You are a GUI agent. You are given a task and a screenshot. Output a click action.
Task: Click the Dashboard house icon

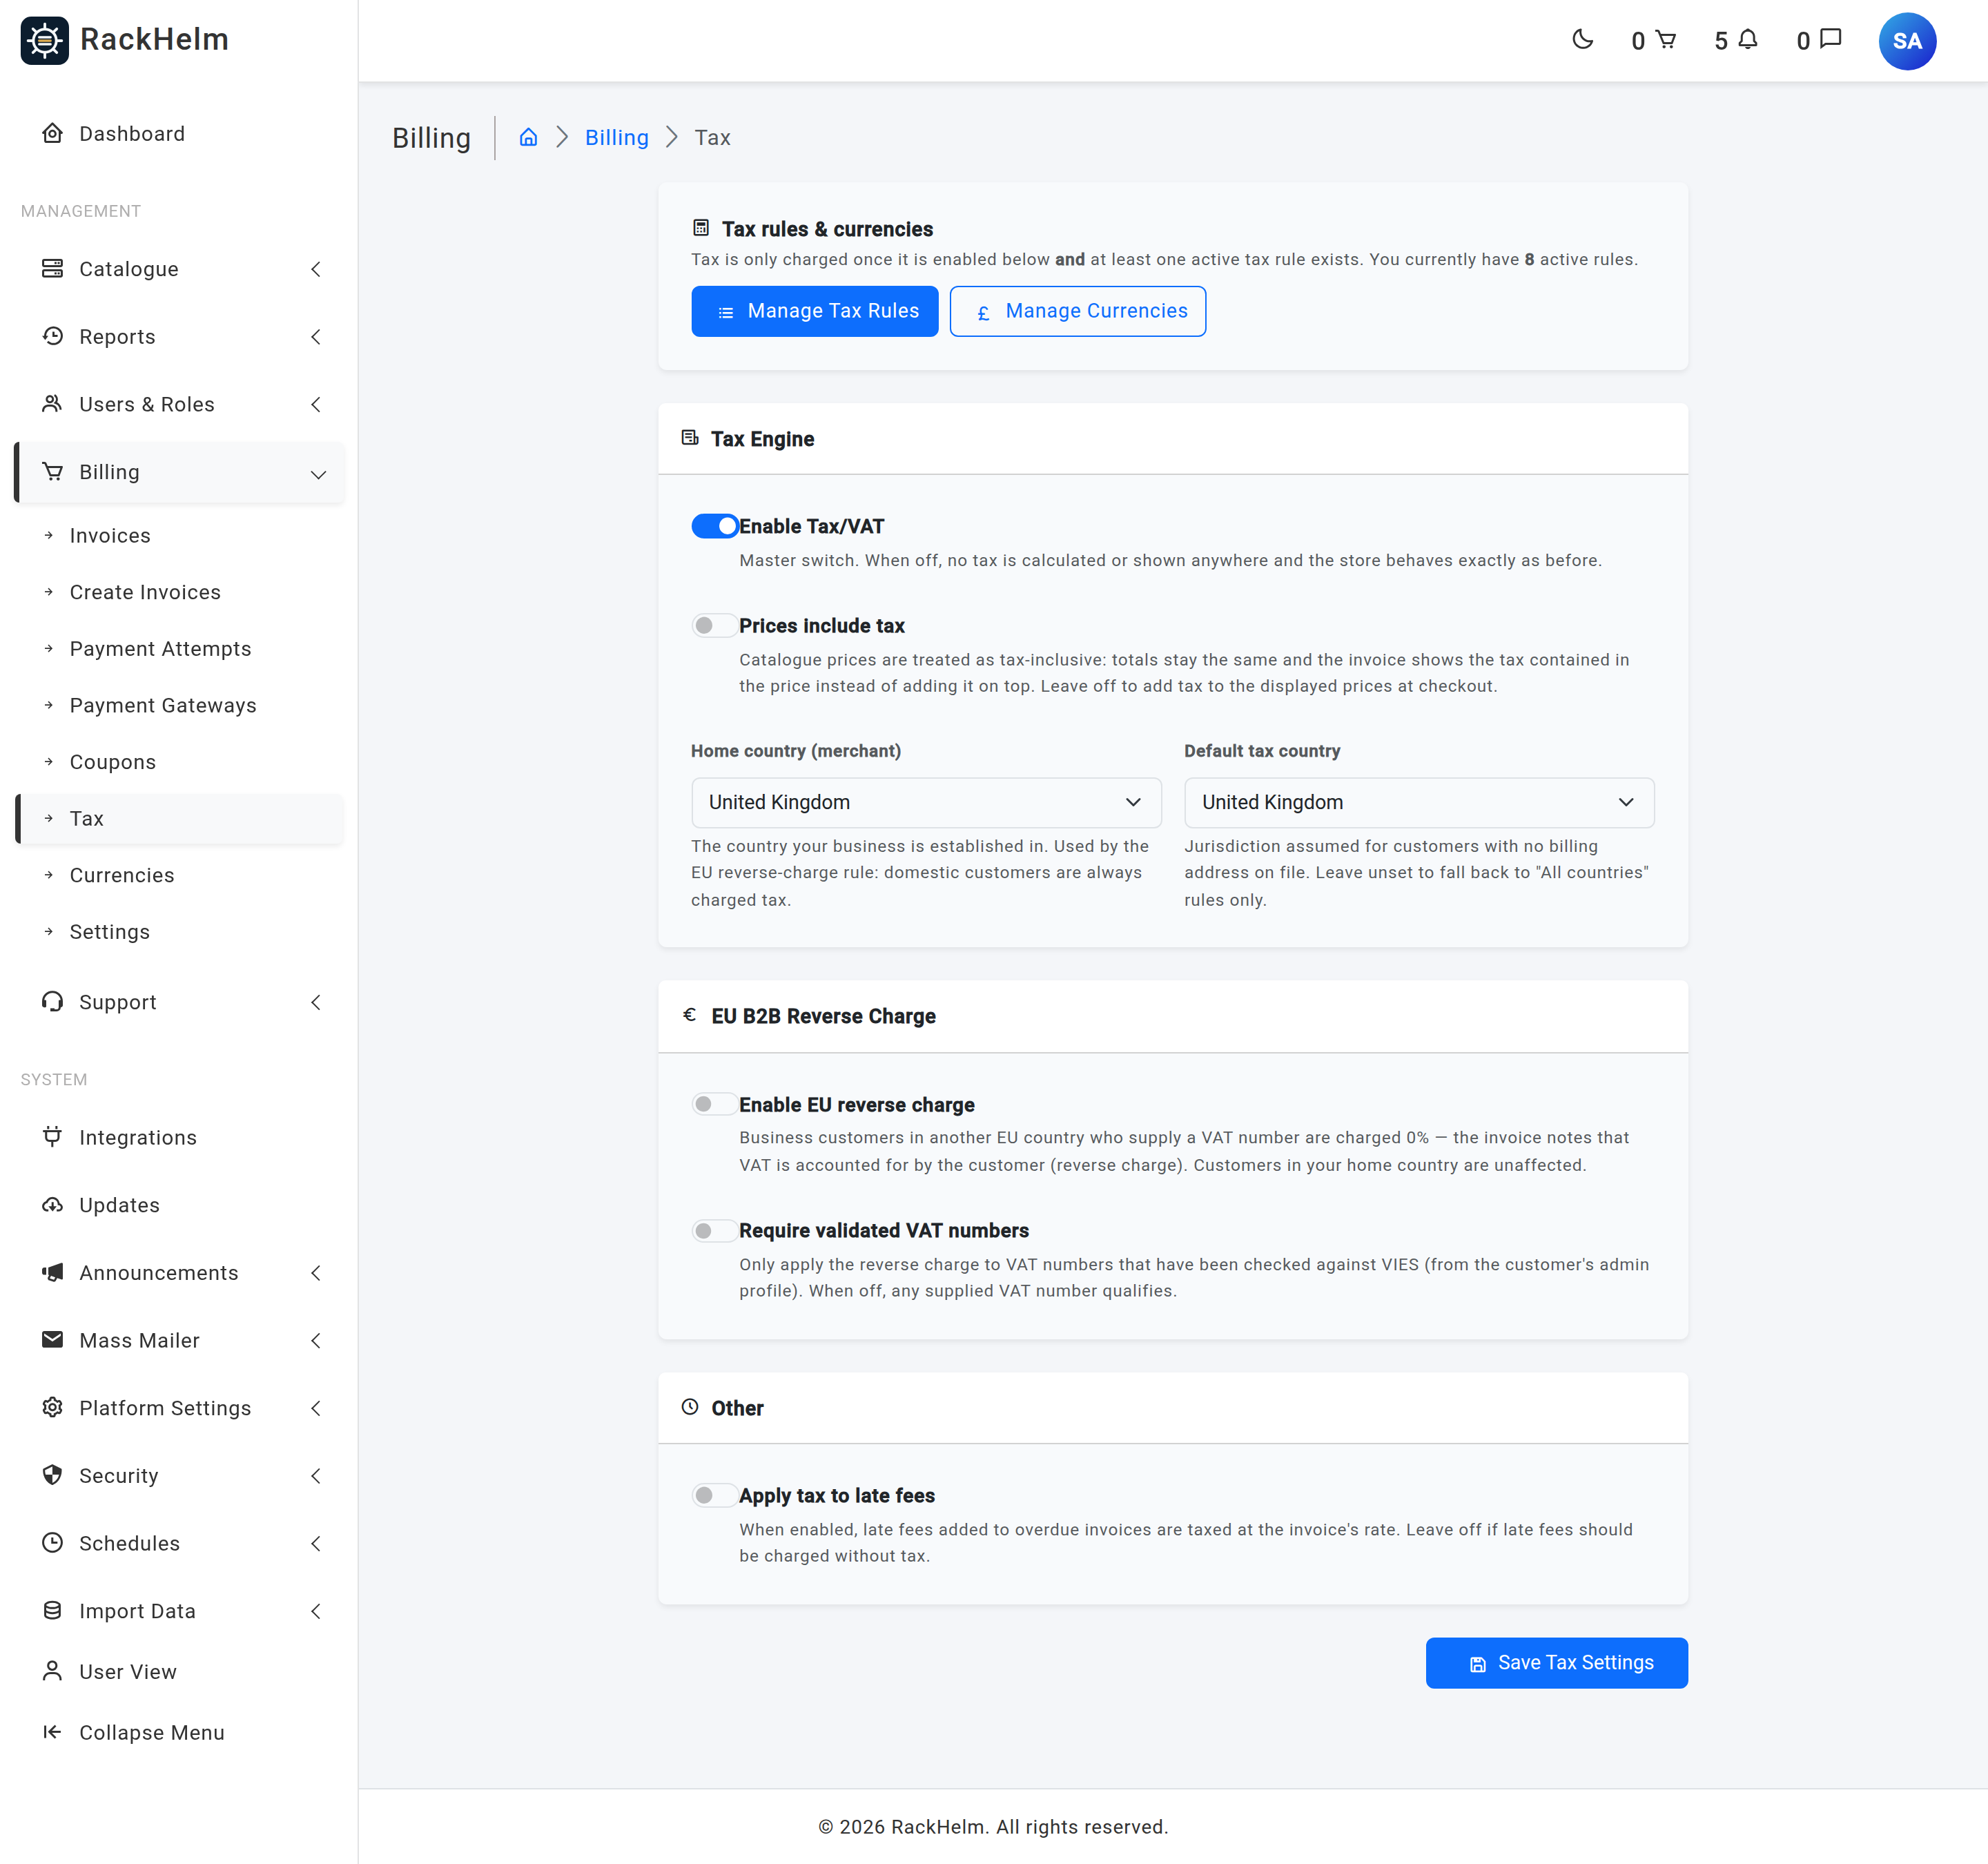53,134
